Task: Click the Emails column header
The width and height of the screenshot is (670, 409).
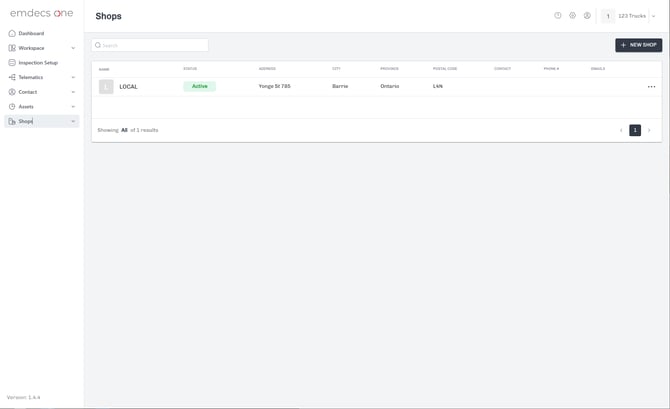Action: (598, 69)
